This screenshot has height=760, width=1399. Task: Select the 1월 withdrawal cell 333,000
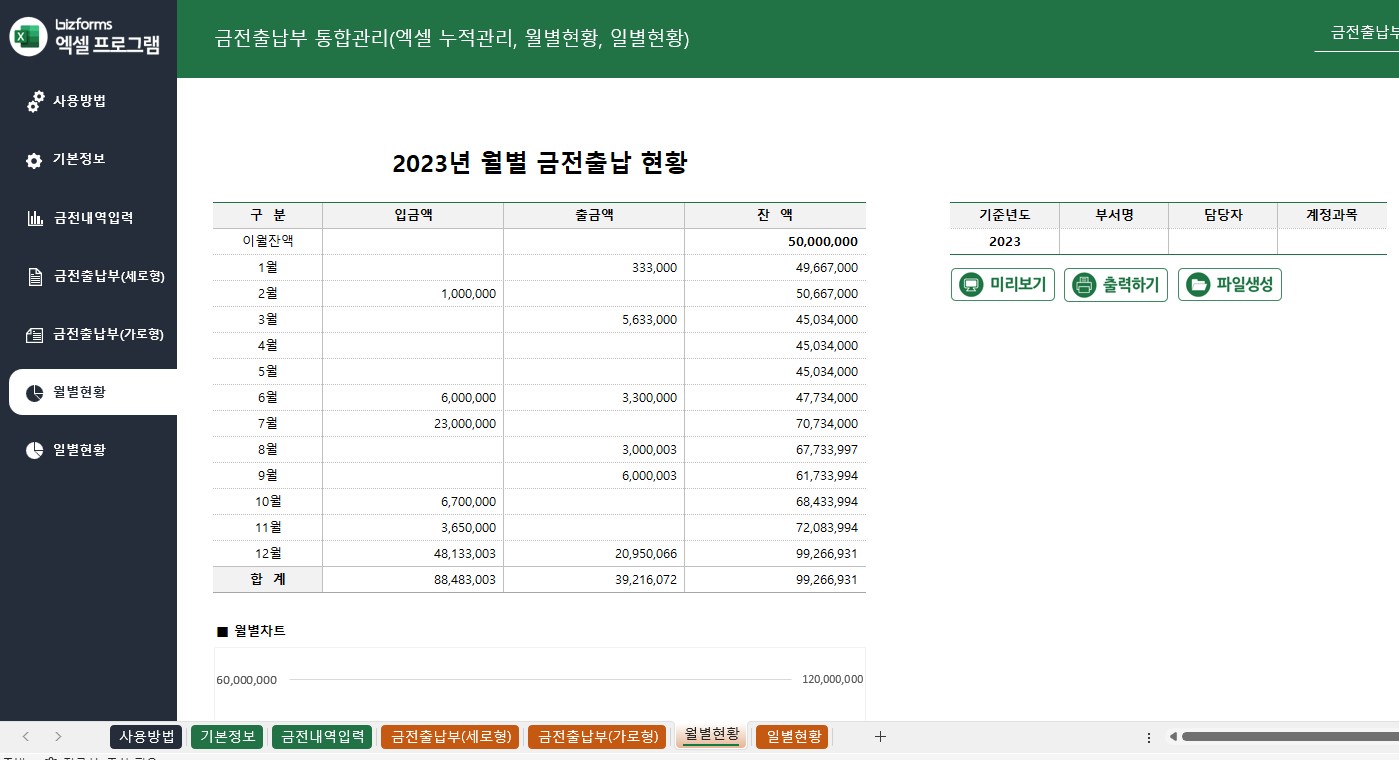tap(594, 268)
